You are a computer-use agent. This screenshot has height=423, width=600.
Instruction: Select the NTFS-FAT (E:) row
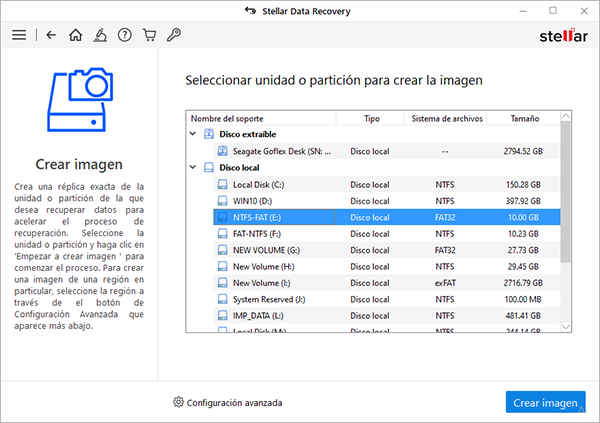click(x=258, y=216)
